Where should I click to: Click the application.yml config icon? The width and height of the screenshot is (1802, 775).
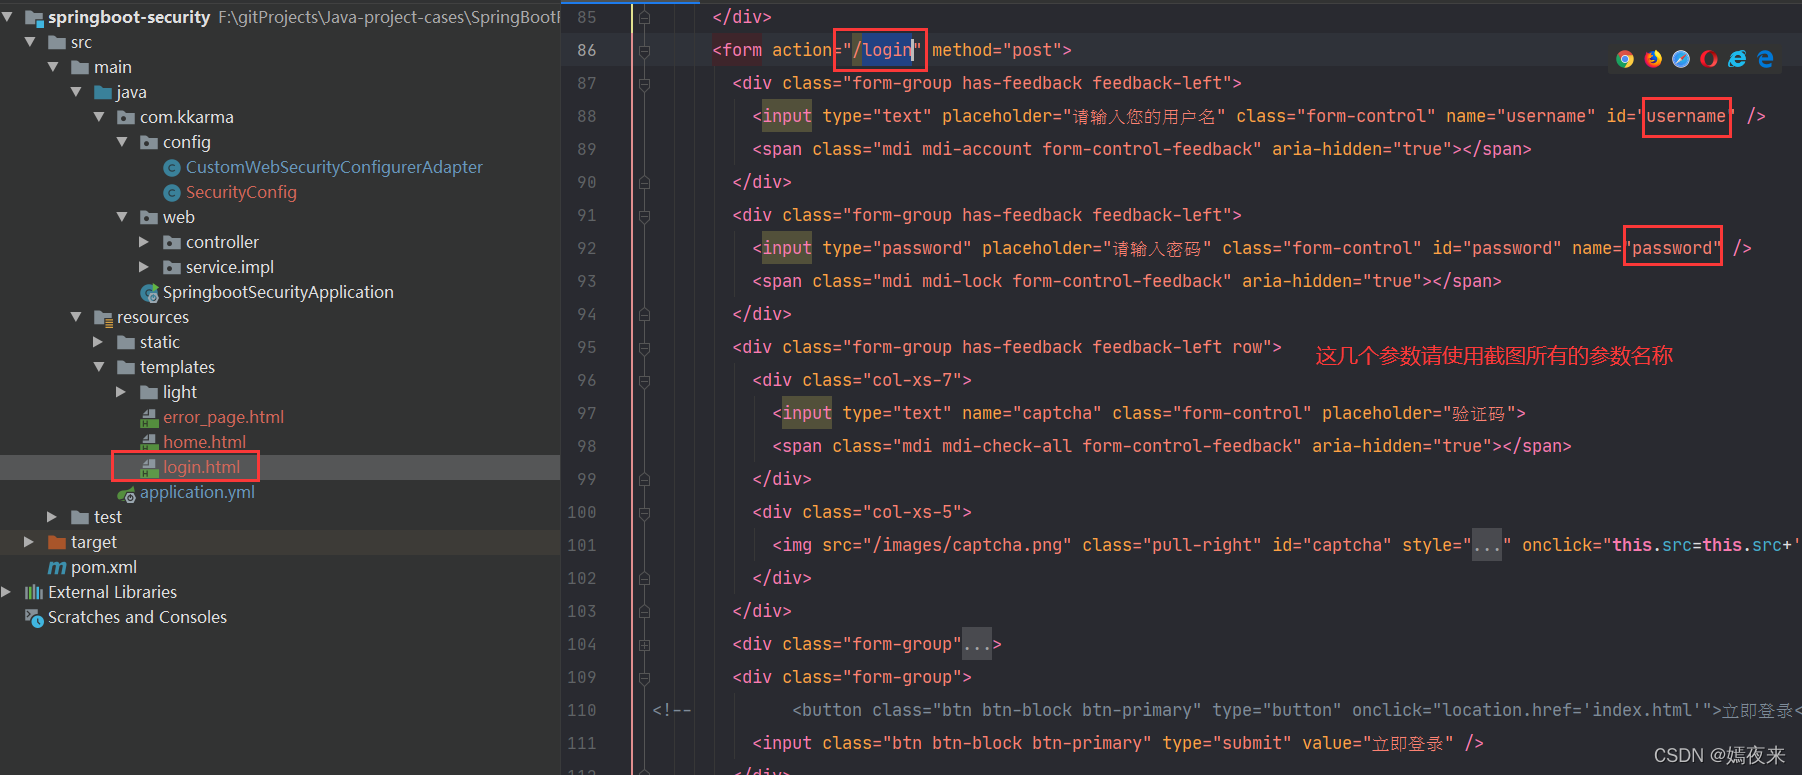(x=126, y=493)
